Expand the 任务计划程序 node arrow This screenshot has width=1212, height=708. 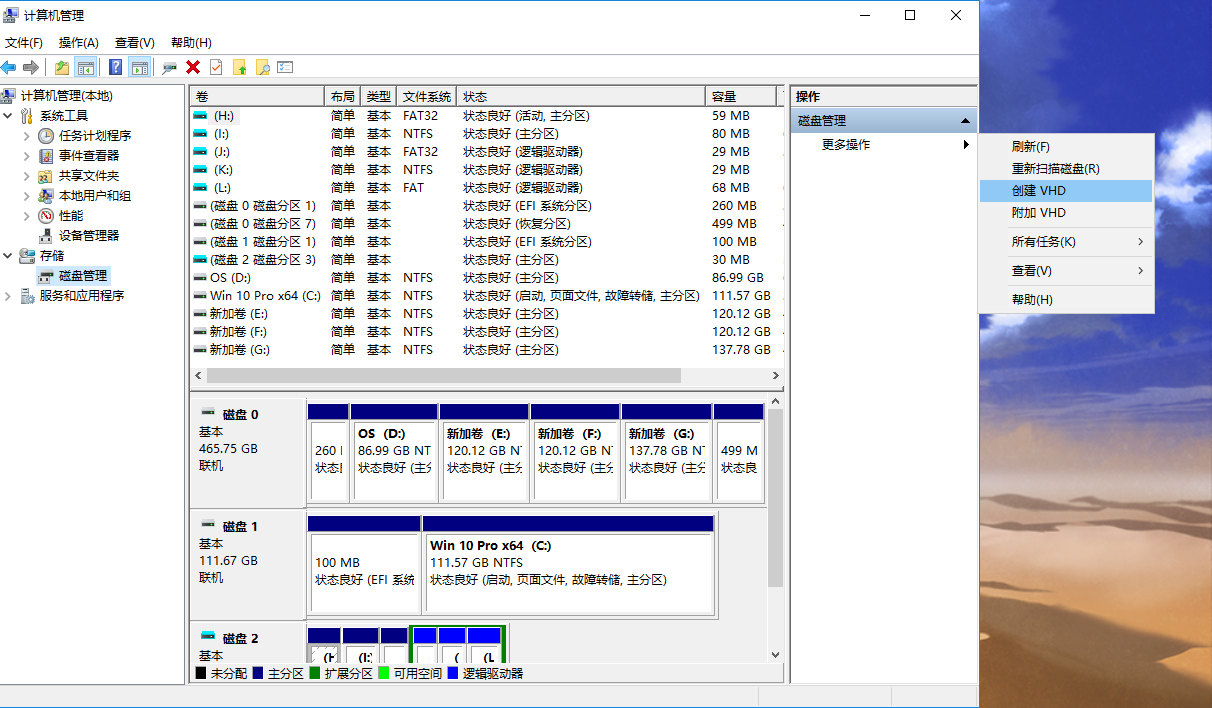tap(27, 136)
